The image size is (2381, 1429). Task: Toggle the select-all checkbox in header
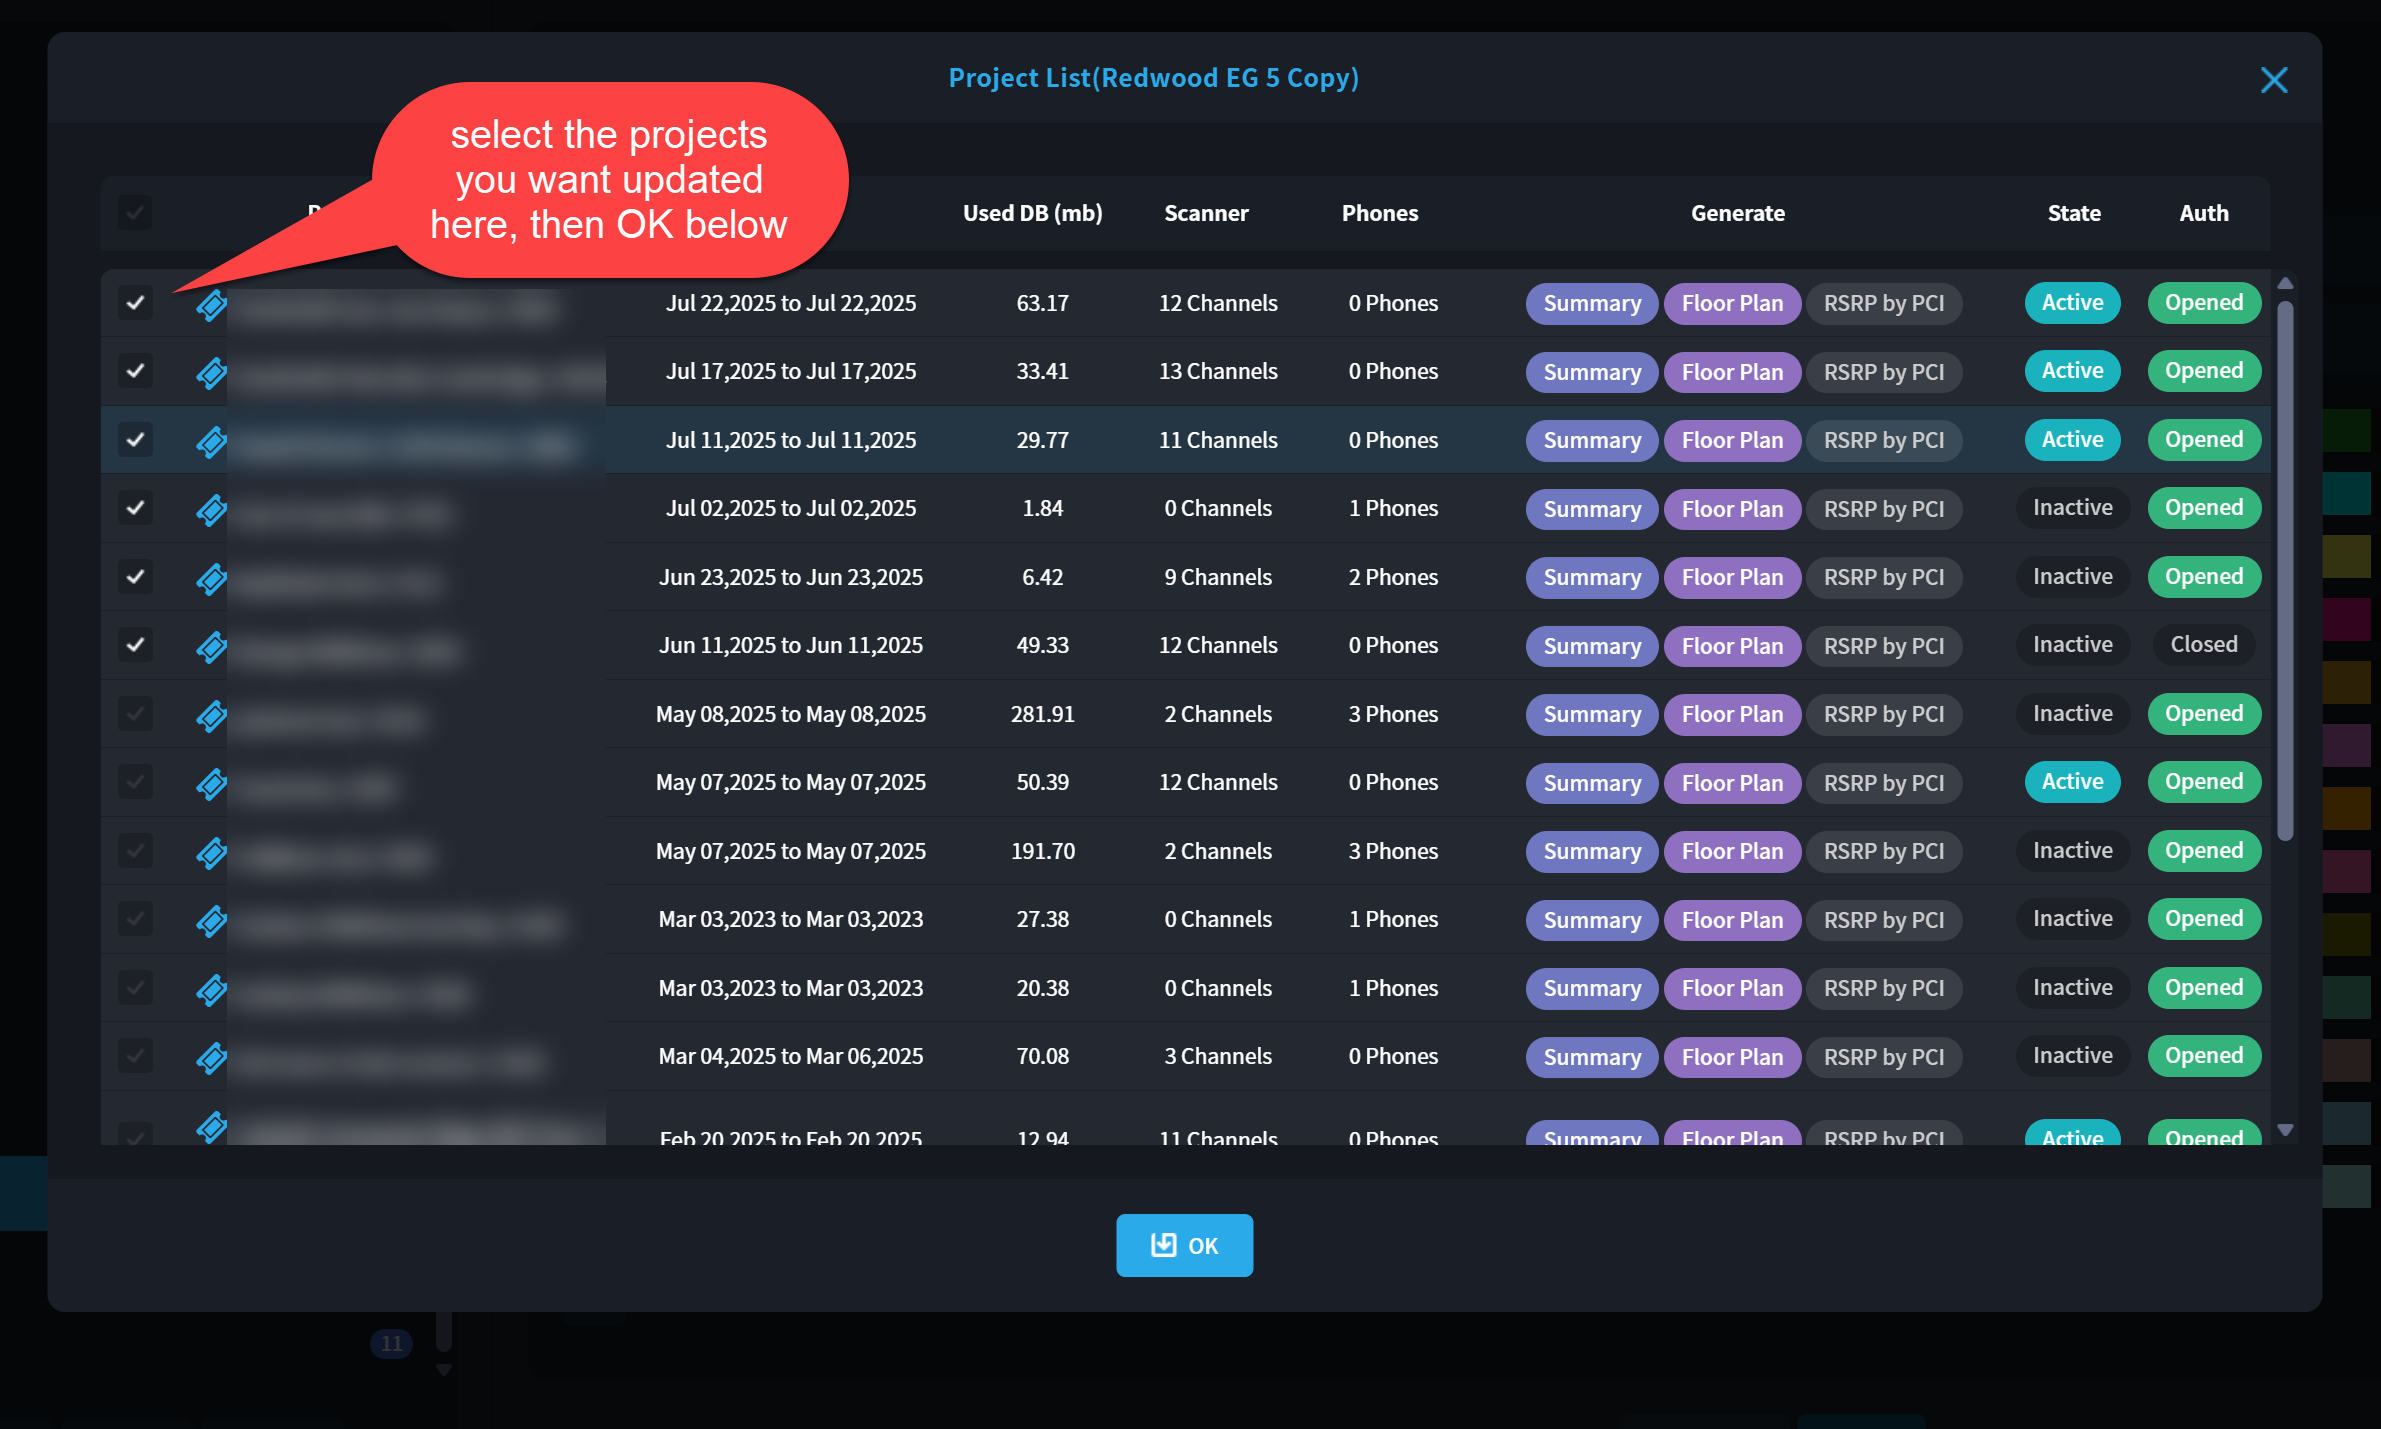(135, 213)
